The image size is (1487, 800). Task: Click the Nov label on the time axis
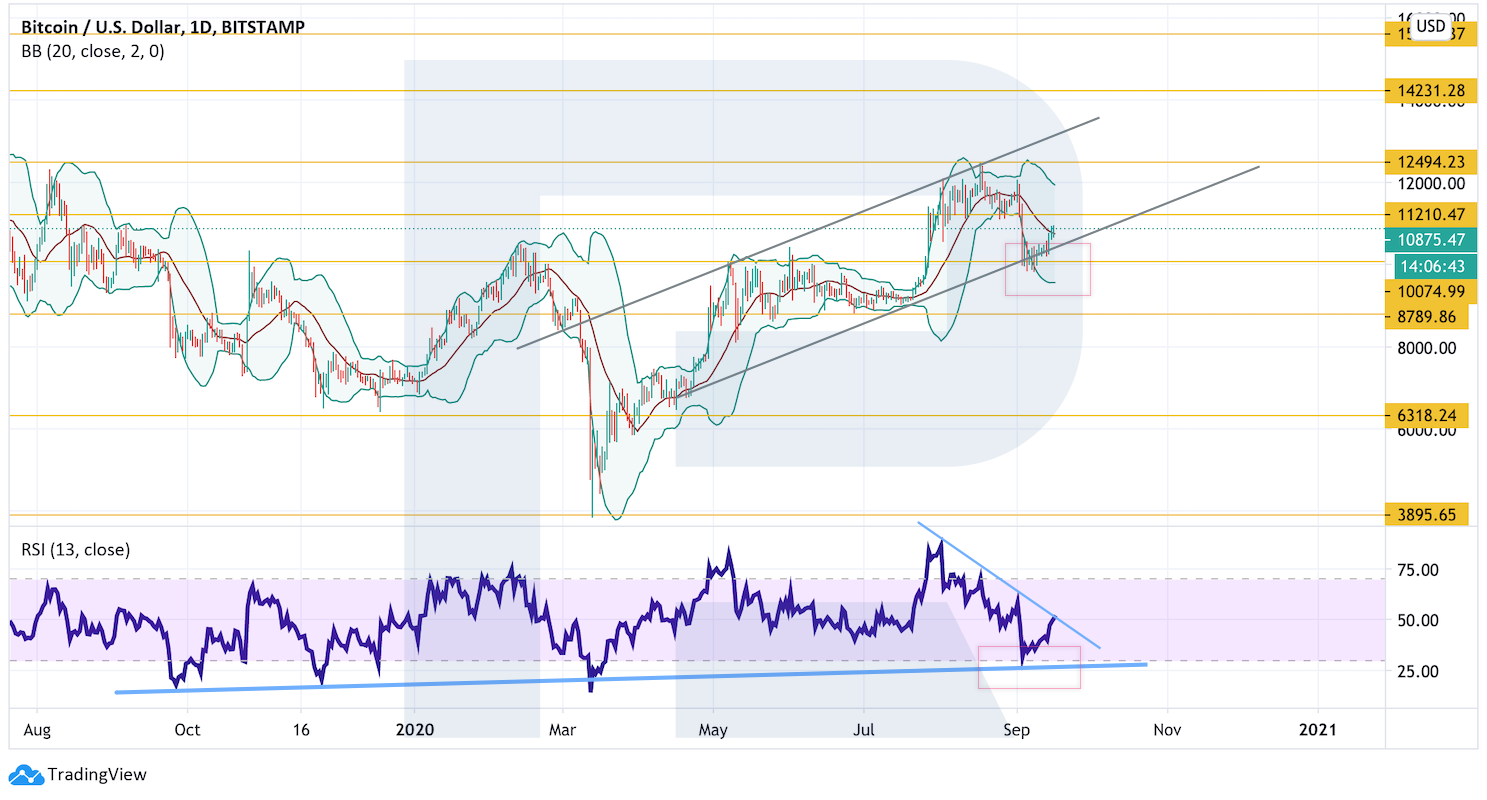tap(1167, 730)
